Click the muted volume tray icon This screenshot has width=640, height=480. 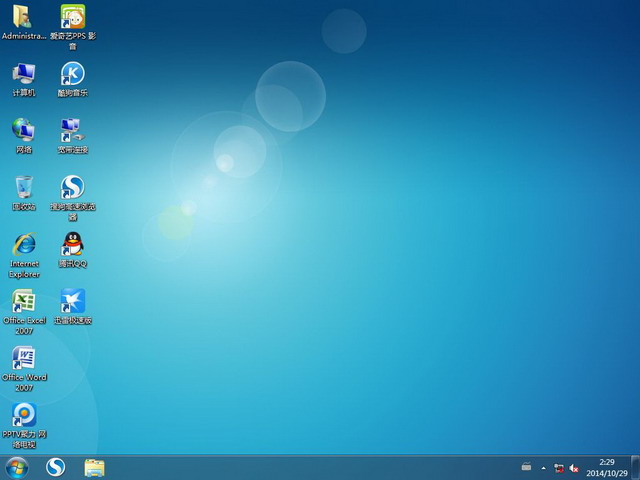574,468
